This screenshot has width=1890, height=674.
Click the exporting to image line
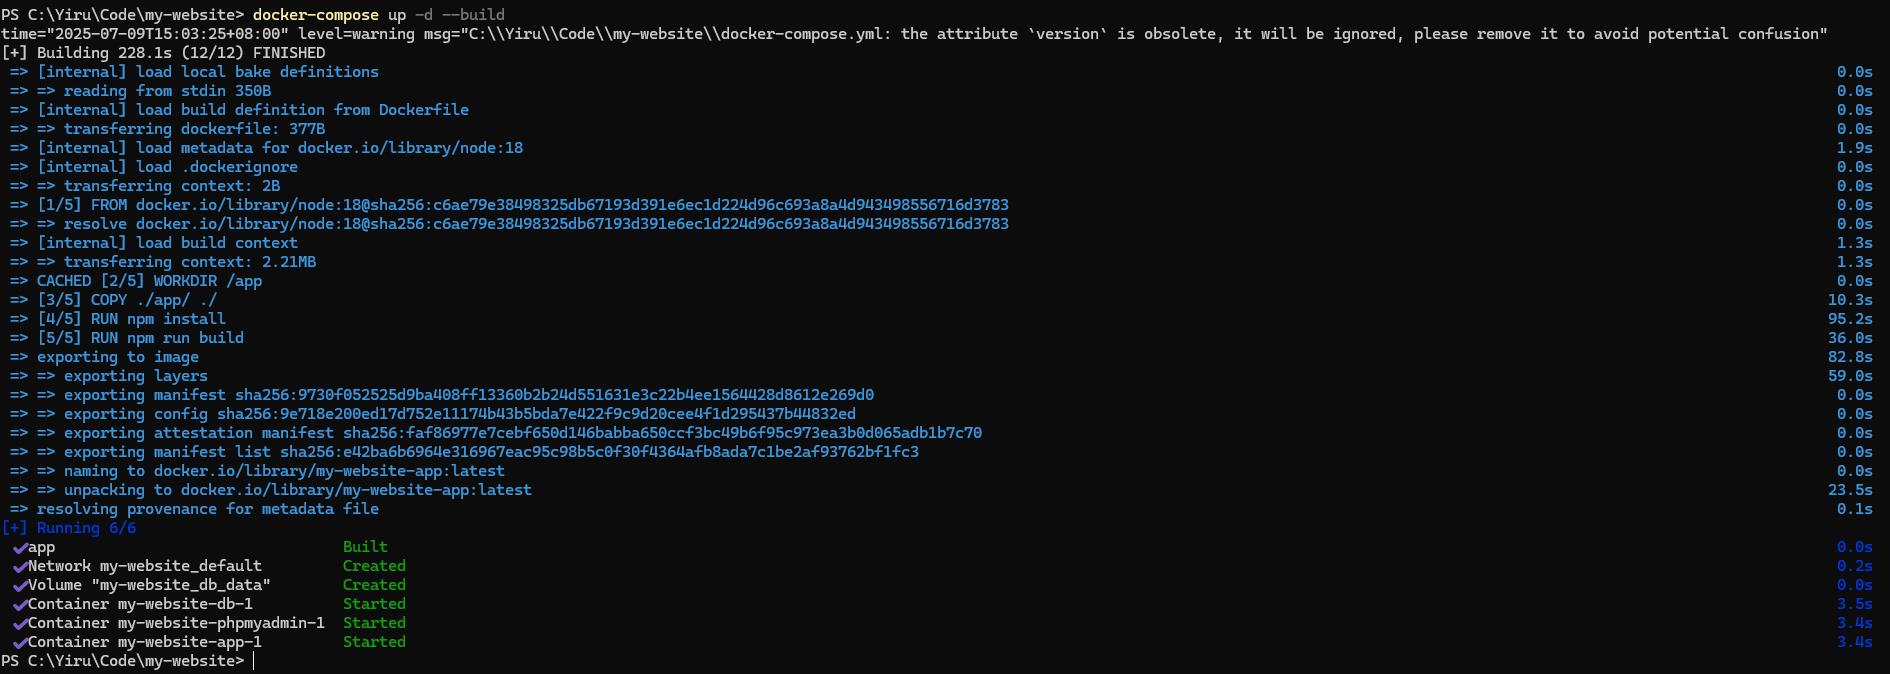(x=118, y=357)
